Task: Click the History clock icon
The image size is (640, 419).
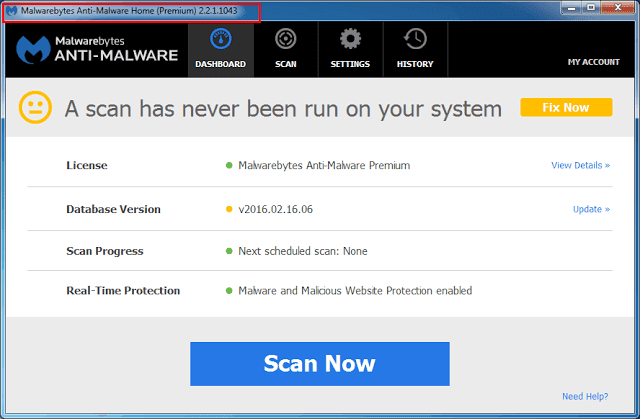Action: tap(415, 39)
